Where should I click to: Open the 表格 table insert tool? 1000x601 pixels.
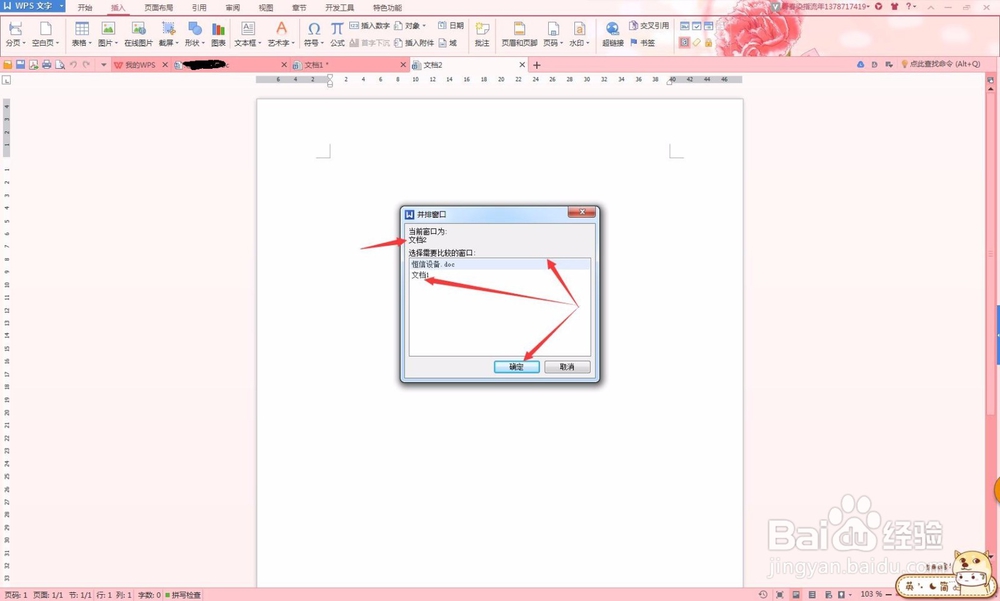point(82,34)
